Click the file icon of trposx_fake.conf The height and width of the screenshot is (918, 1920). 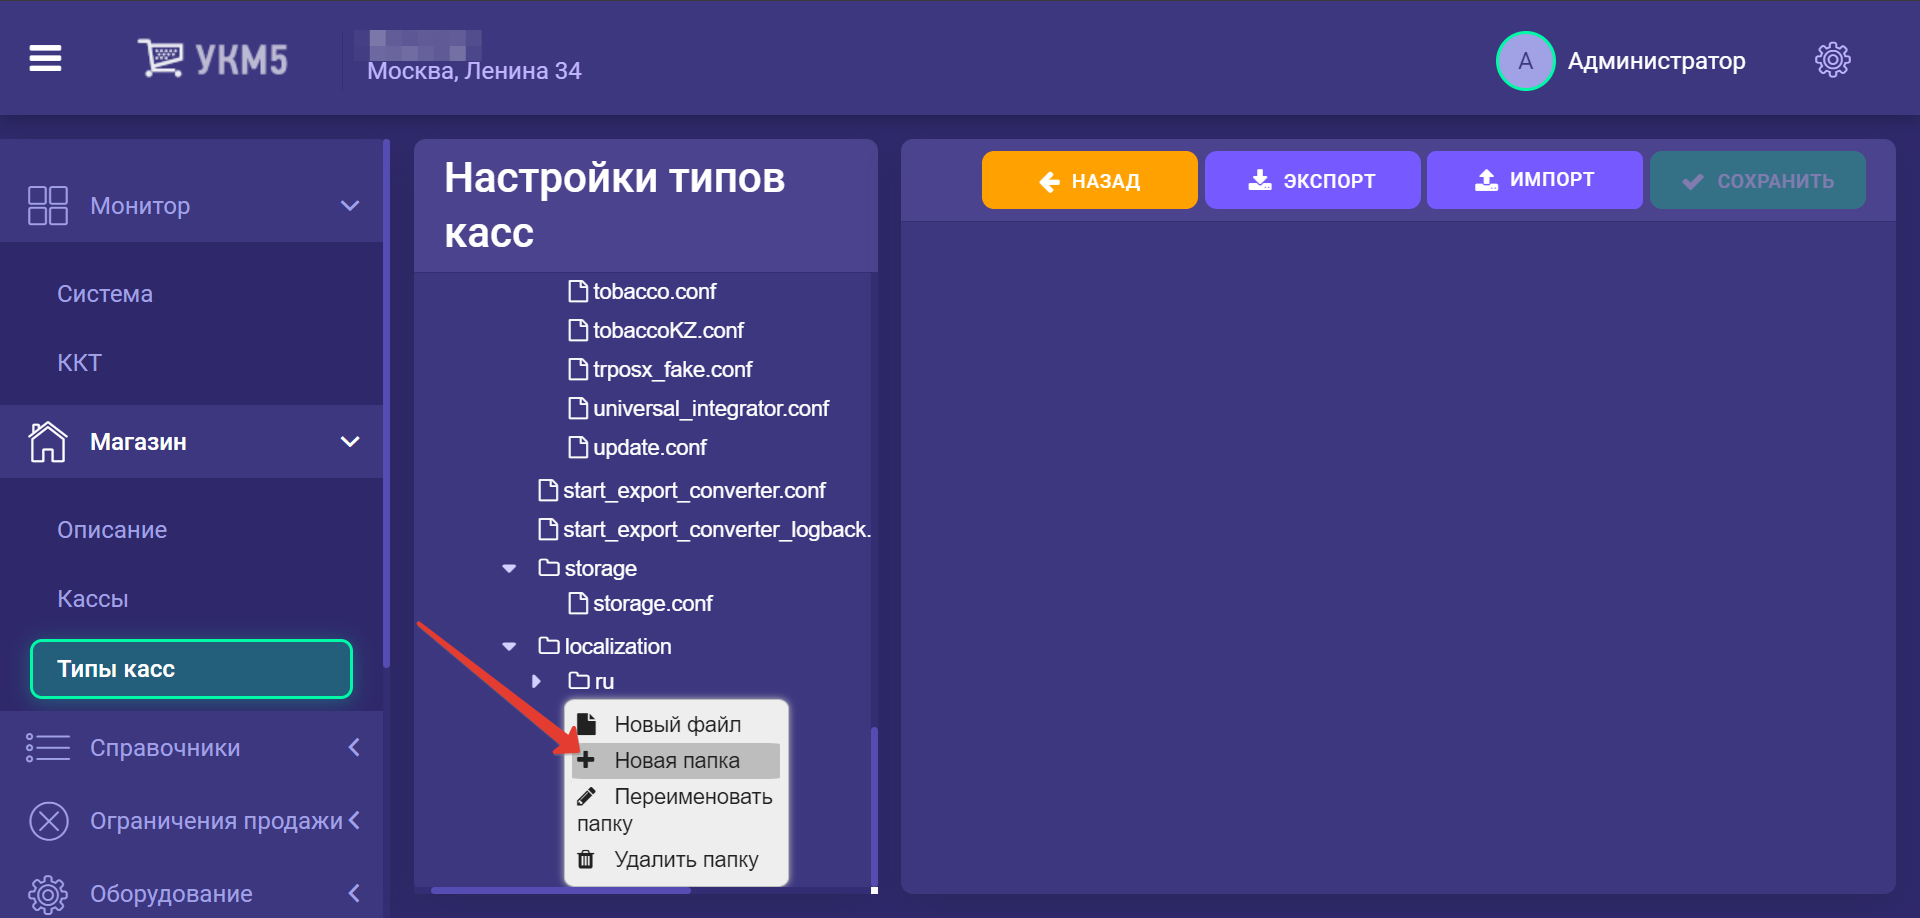(578, 369)
